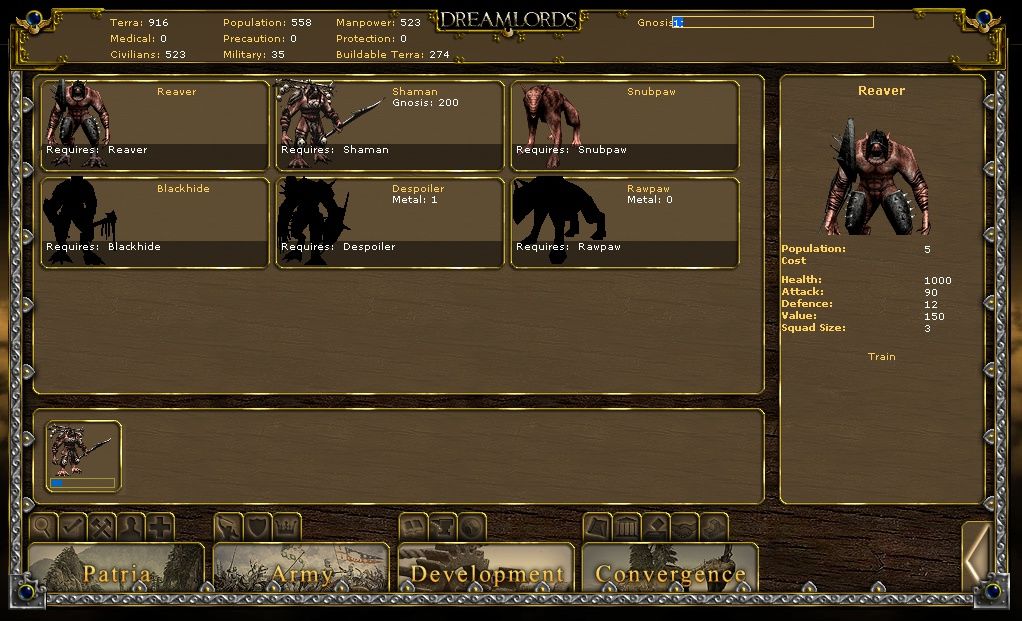
Task: Click the crown icon above Army
Action: tap(287, 527)
